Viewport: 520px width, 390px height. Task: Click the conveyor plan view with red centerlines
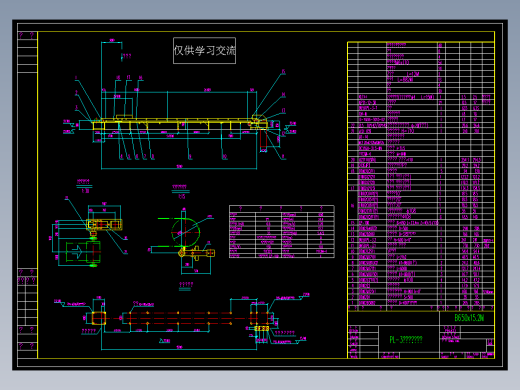(x=182, y=321)
